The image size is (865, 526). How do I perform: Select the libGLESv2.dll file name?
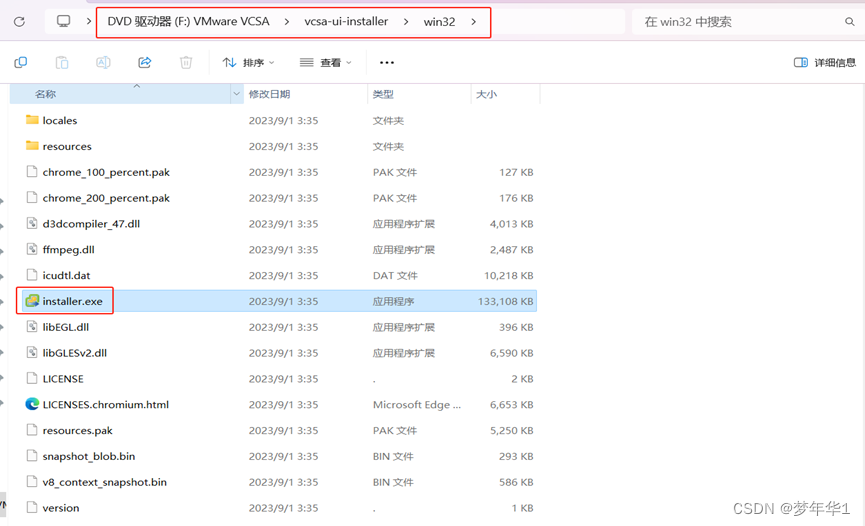(x=74, y=353)
